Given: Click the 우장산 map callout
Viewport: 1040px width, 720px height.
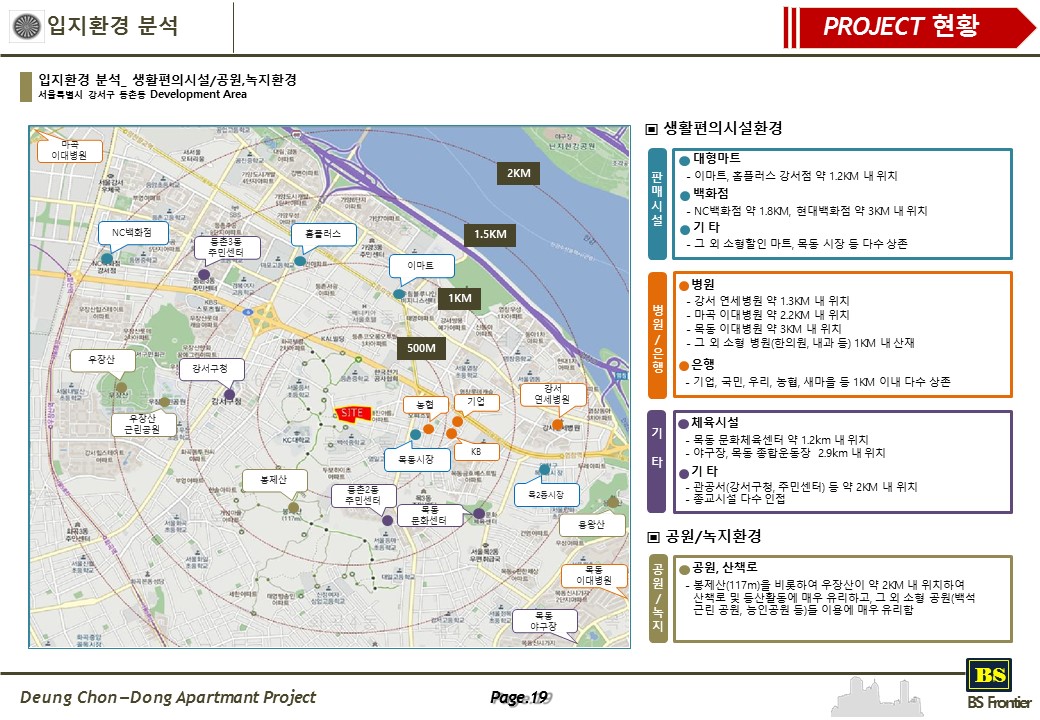Looking at the screenshot, I should pyautogui.click(x=102, y=360).
